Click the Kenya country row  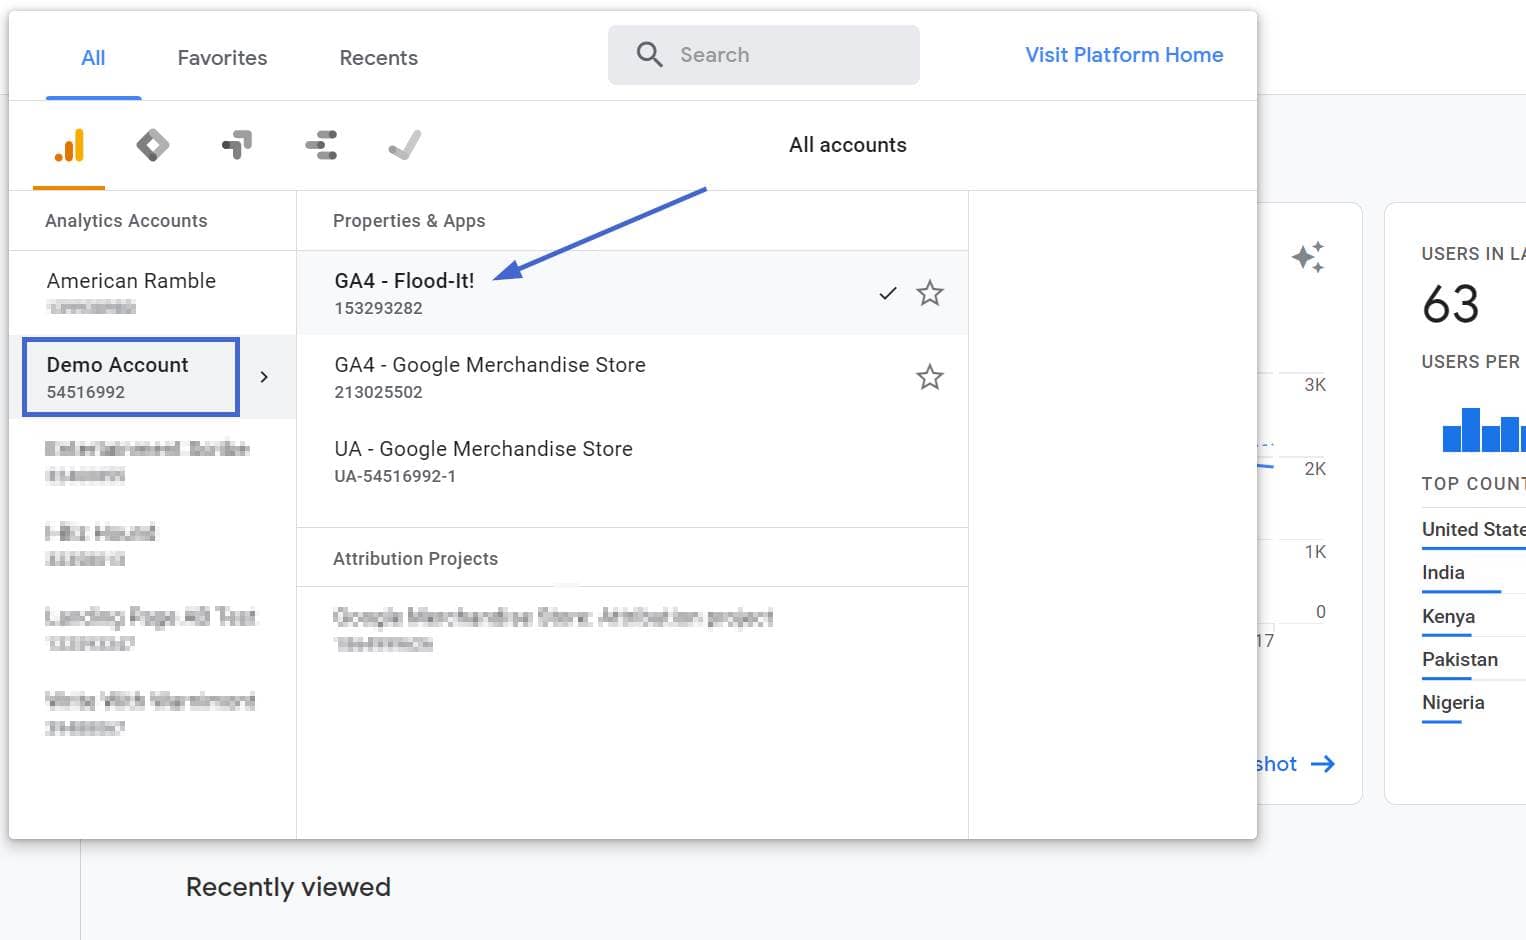click(1473, 616)
